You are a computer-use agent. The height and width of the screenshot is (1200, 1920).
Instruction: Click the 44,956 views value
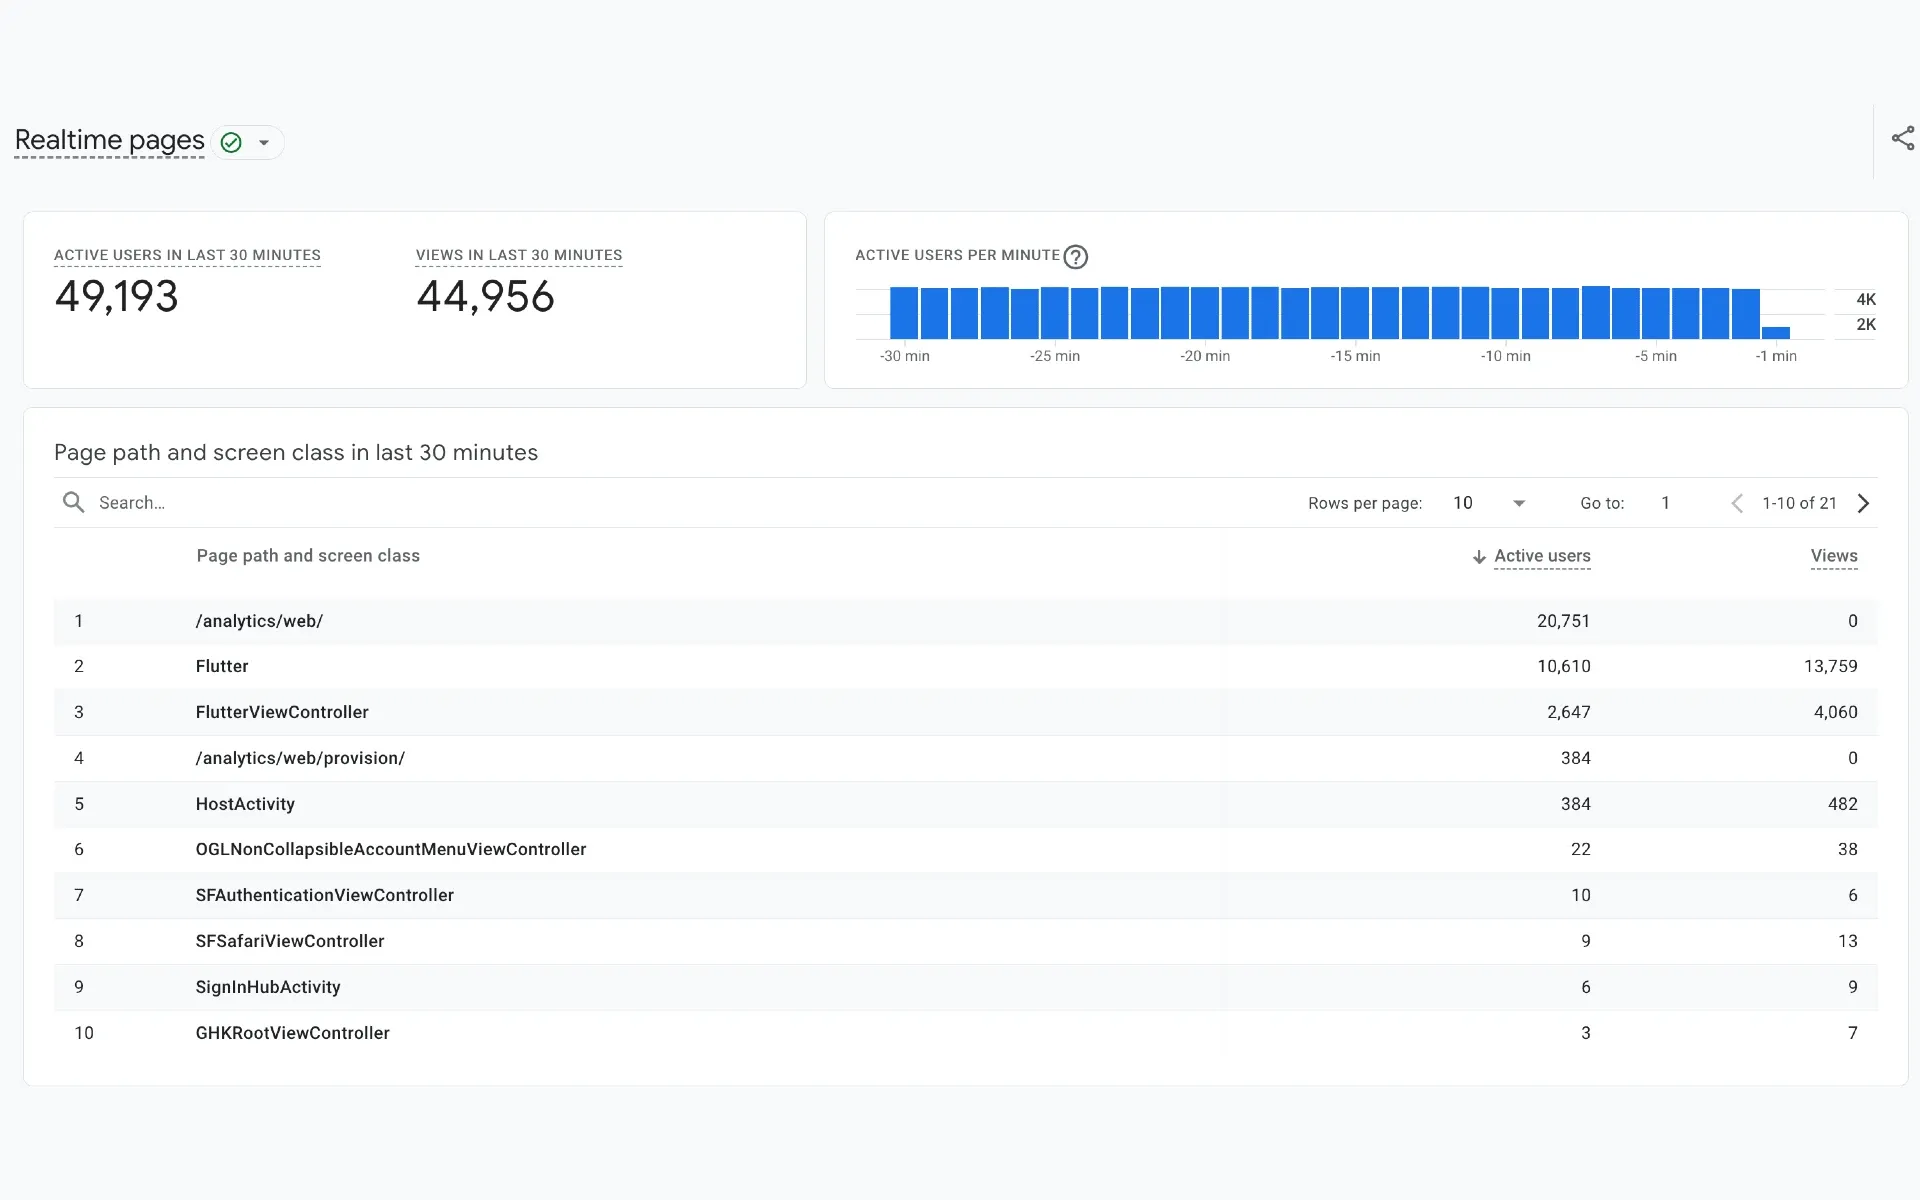click(485, 297)
